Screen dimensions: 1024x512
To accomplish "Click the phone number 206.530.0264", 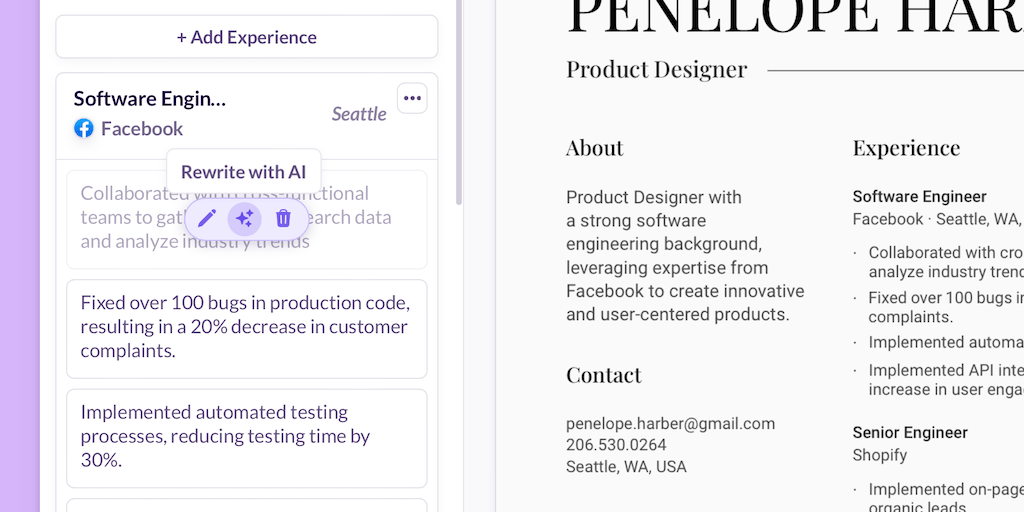I will [616, 445].
